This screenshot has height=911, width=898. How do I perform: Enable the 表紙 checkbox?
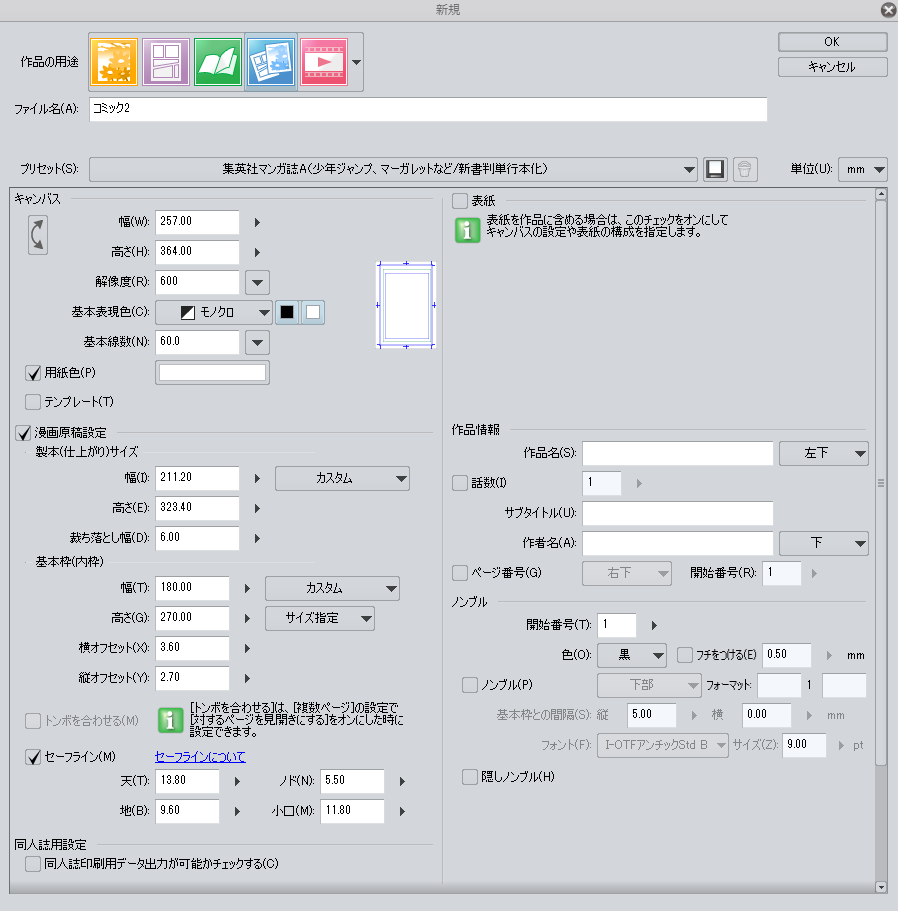pyautogui.click(x=460, y=201)
